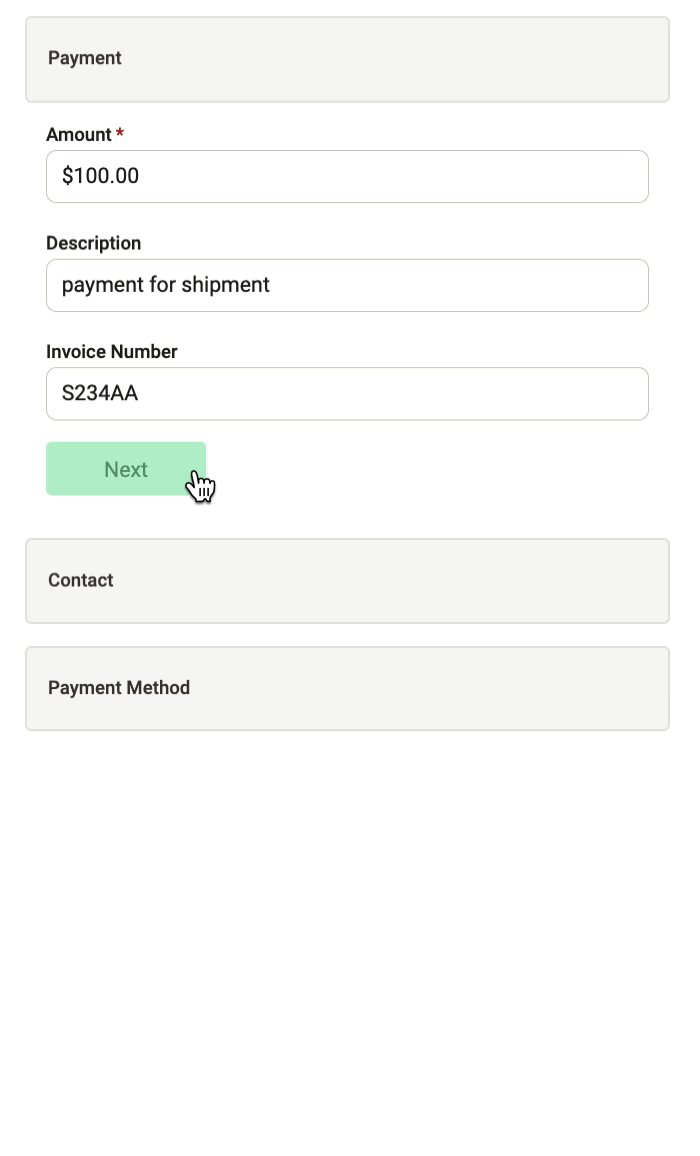Click the Description field label
Viewport: 700px width, 1156px height.
94,243
